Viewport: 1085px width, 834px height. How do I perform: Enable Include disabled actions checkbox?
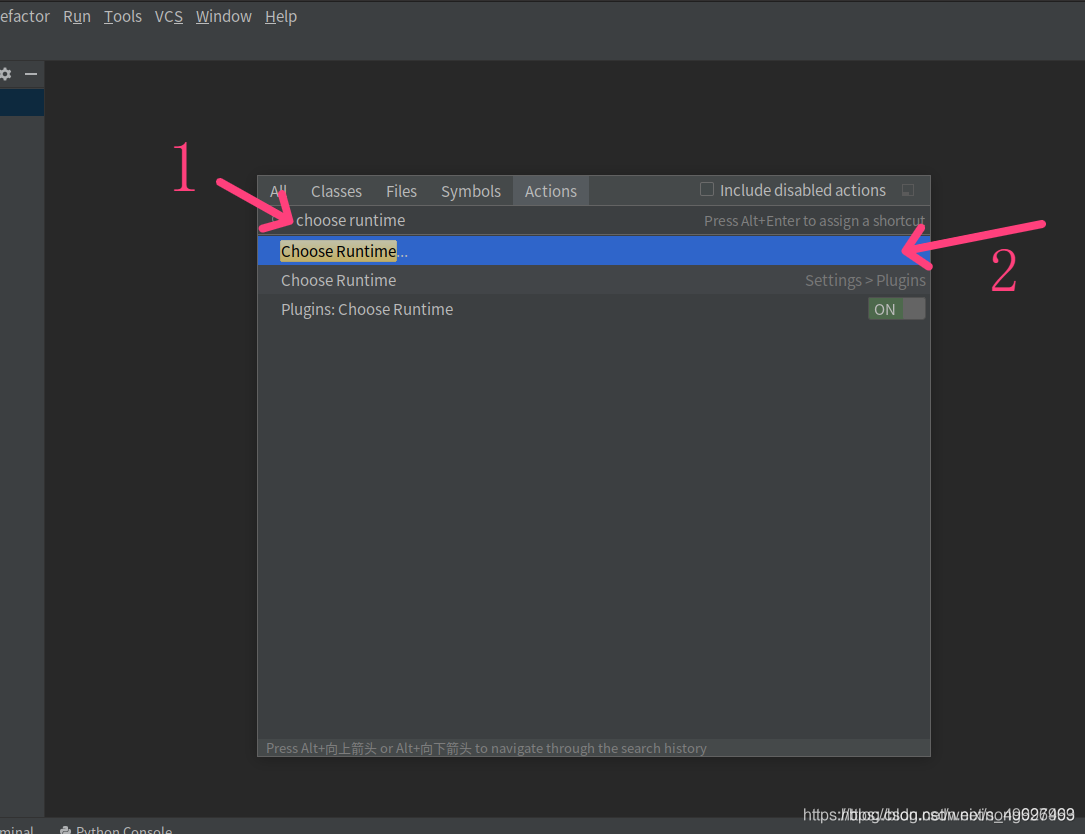coord(706,189)
